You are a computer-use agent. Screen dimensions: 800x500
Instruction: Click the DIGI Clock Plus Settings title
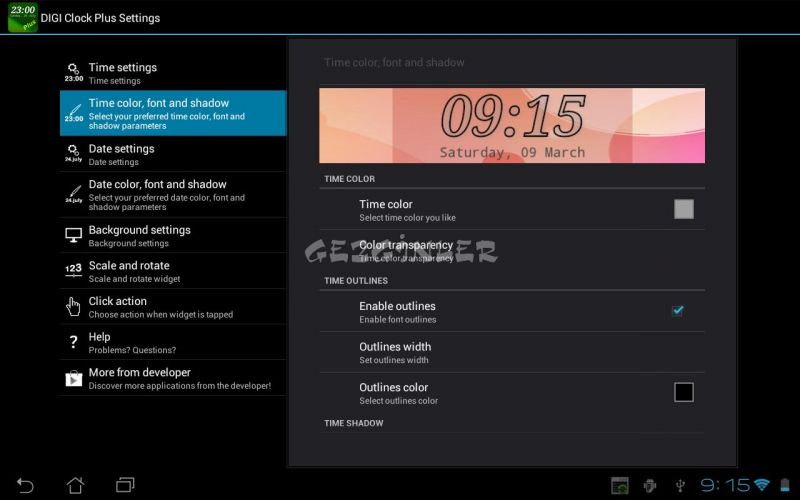coord(100,18)
